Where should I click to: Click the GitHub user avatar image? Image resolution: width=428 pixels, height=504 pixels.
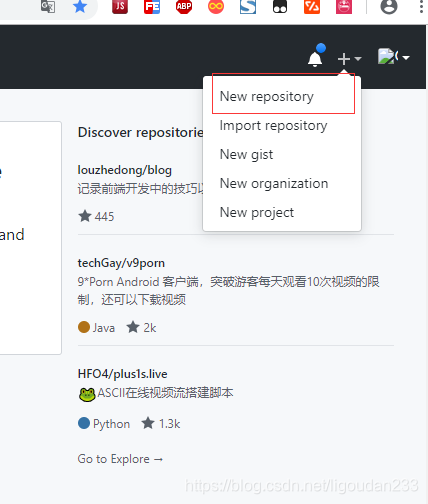tap(388, 56)
